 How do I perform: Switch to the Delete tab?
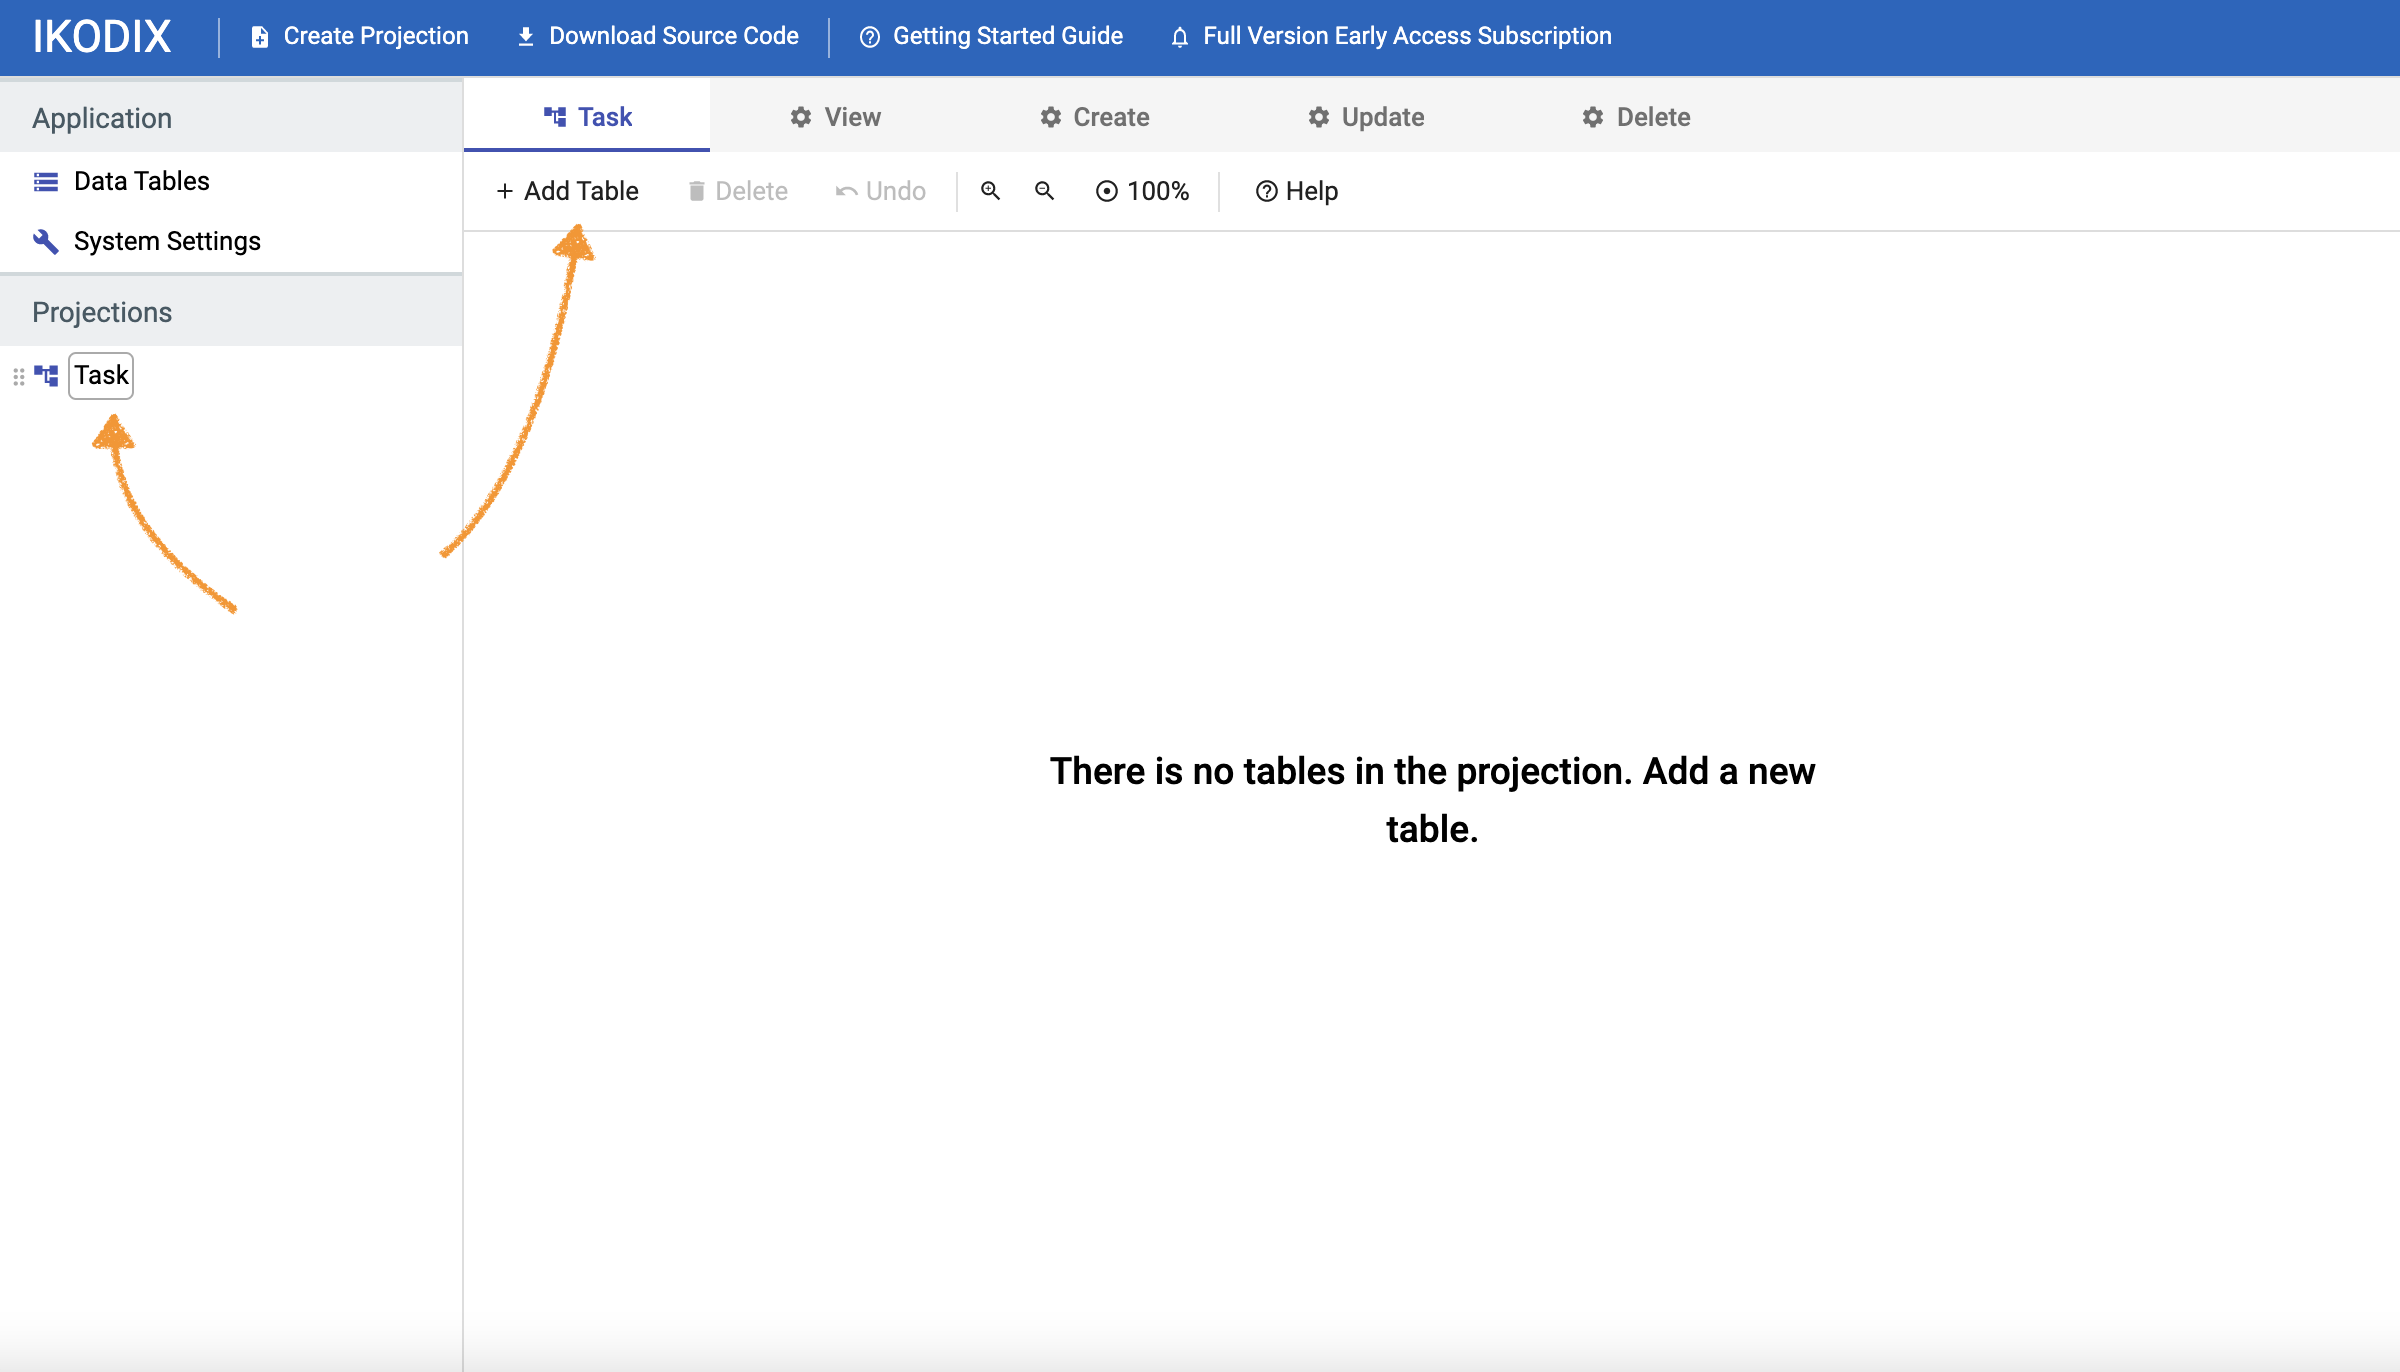pos(1636,117)
